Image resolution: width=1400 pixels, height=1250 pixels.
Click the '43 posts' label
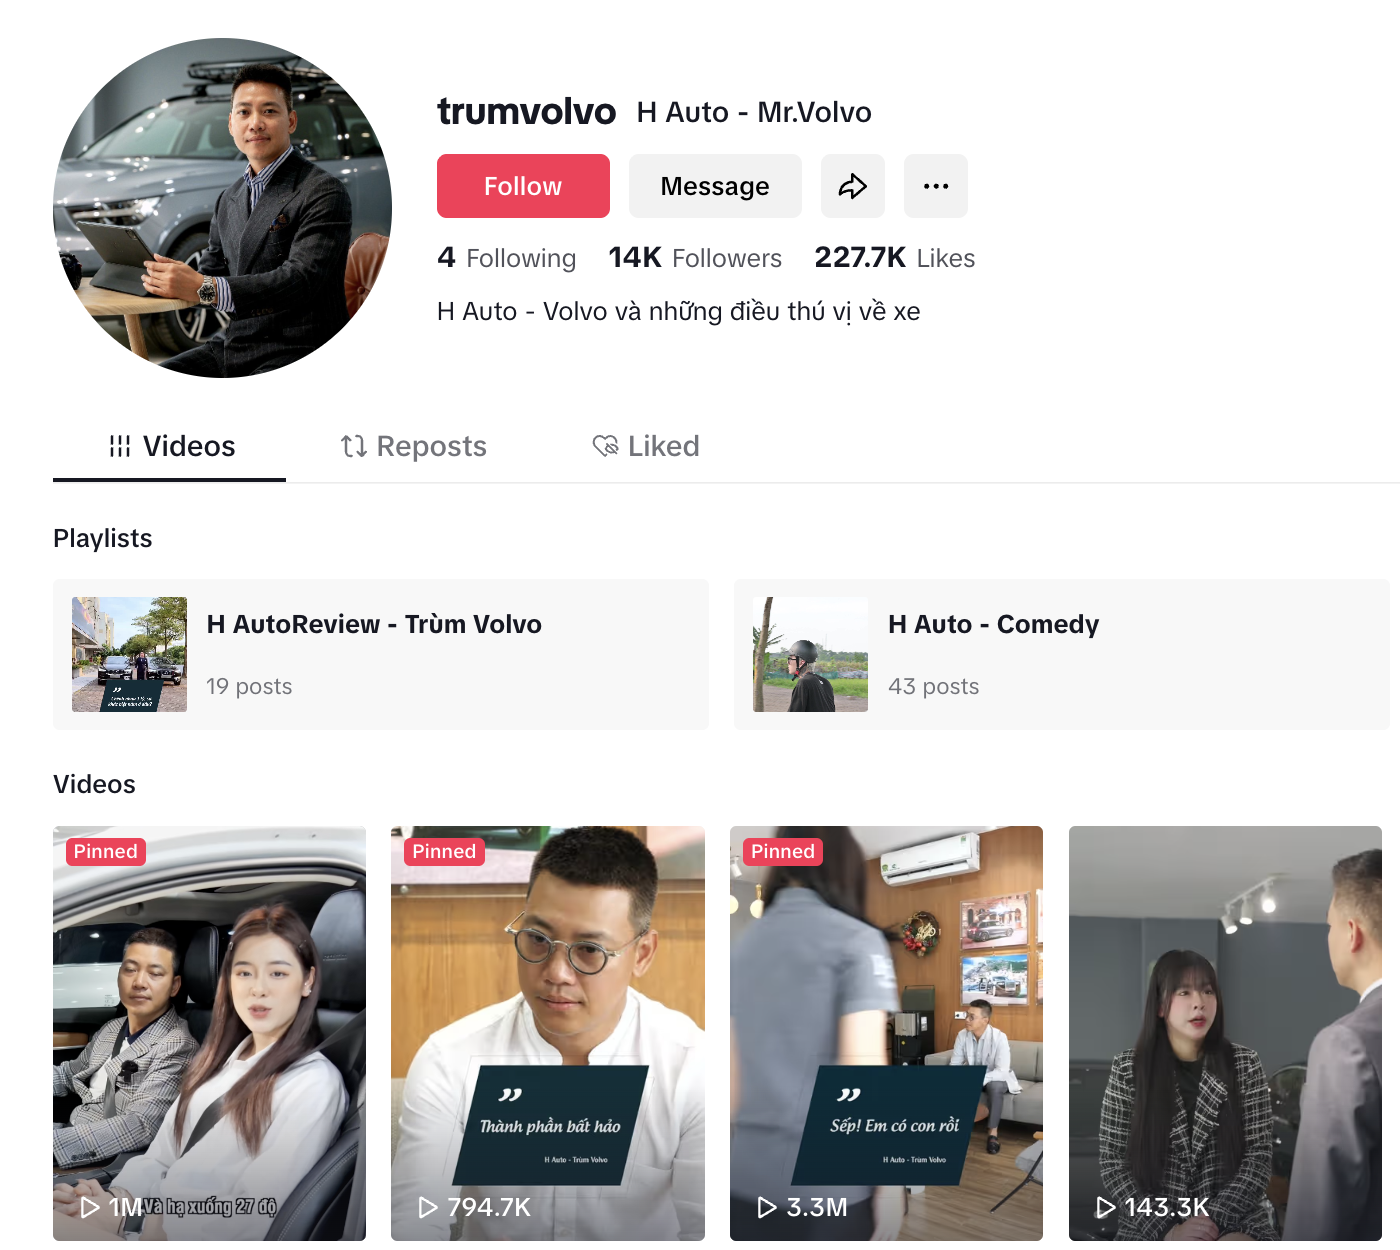point(934,686)
